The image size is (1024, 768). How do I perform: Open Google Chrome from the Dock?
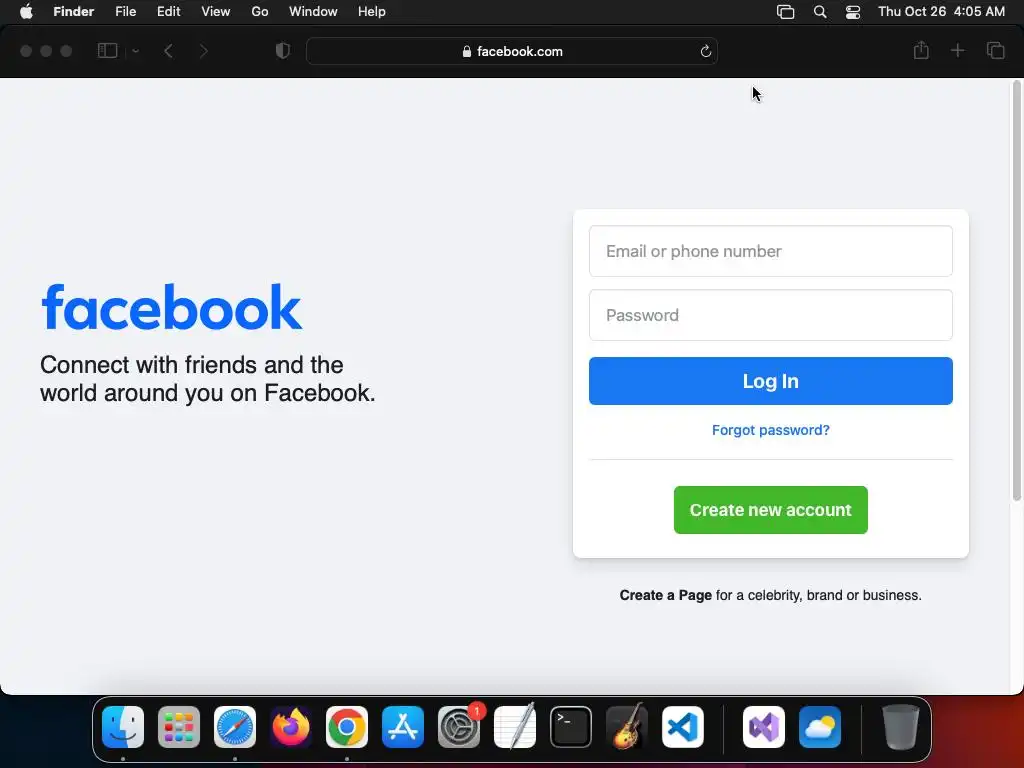347,727
